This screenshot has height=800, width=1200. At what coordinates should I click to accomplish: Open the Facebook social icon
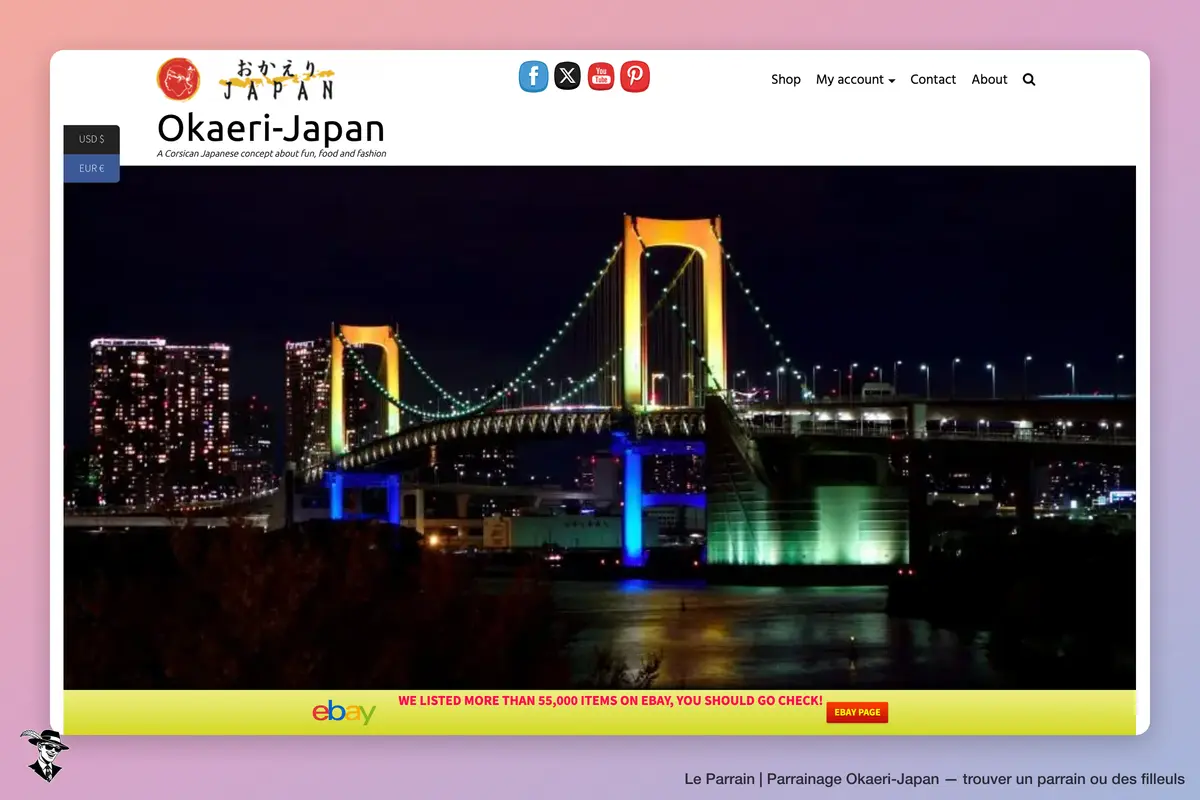point(533,76)
